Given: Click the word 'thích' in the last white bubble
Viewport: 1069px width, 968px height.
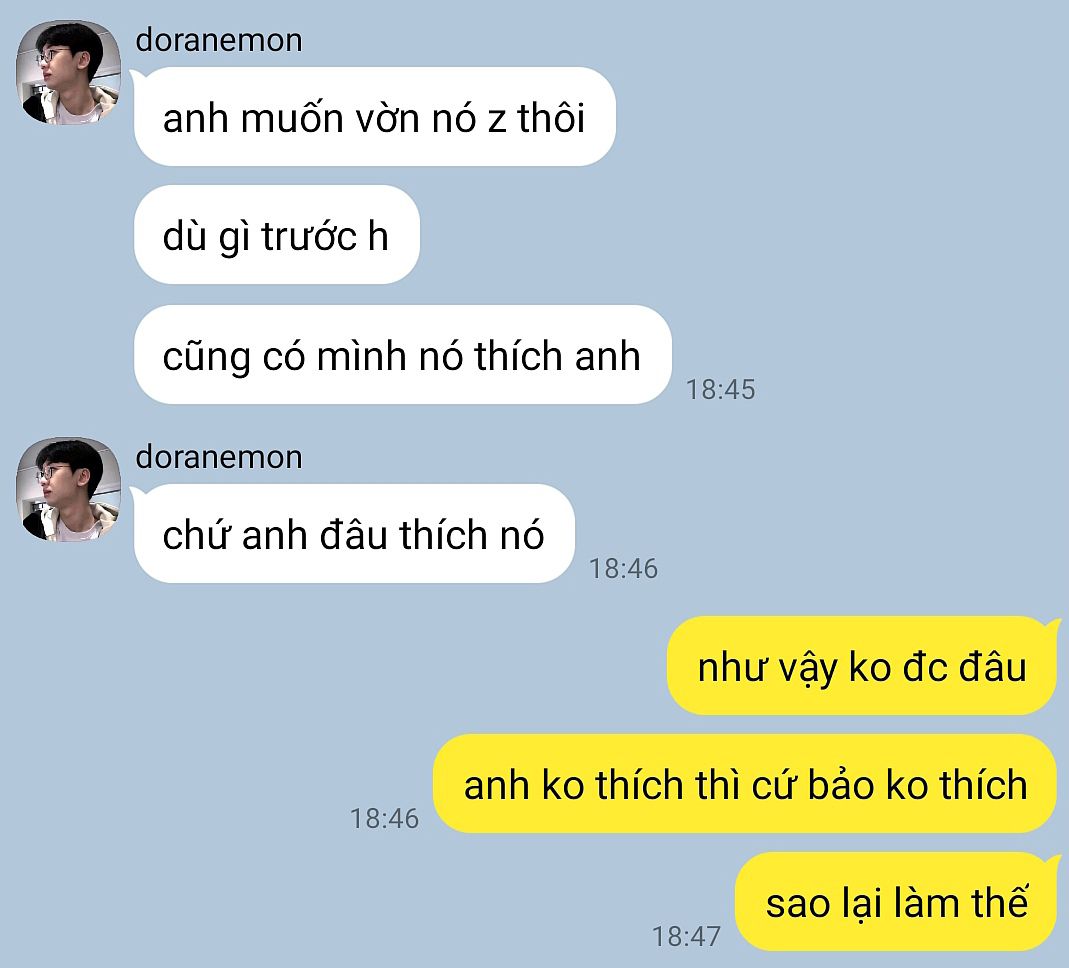Looking at the screenshot, I should tap(444, 534).
